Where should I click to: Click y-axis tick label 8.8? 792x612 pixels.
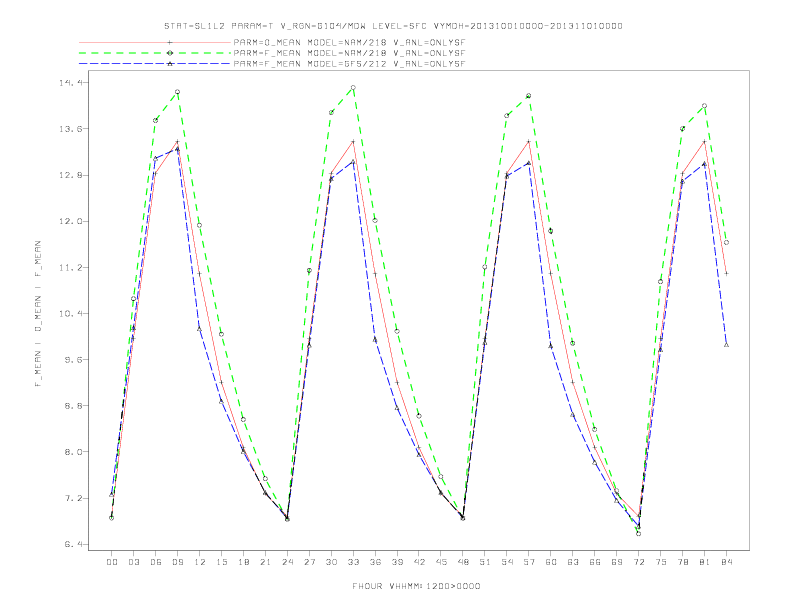click(74, 405)
